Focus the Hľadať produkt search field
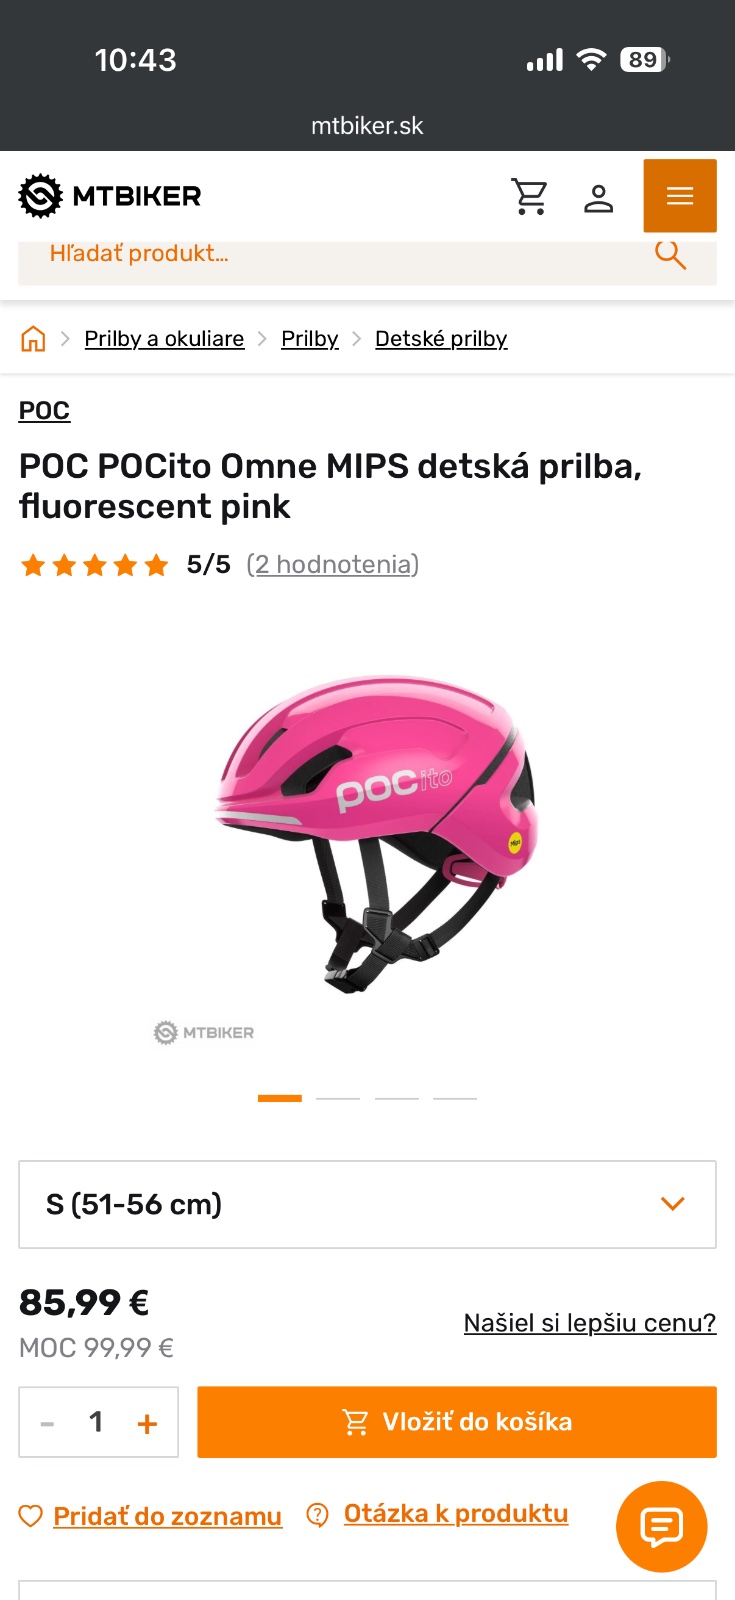The image size is (735, 1600). 330,255
